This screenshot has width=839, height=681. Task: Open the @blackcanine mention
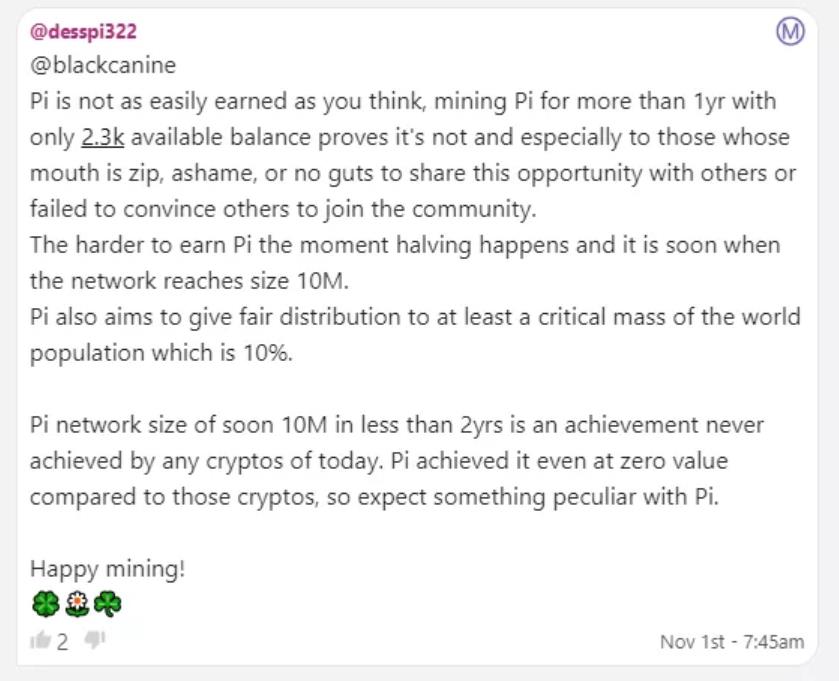pos(103,65)
